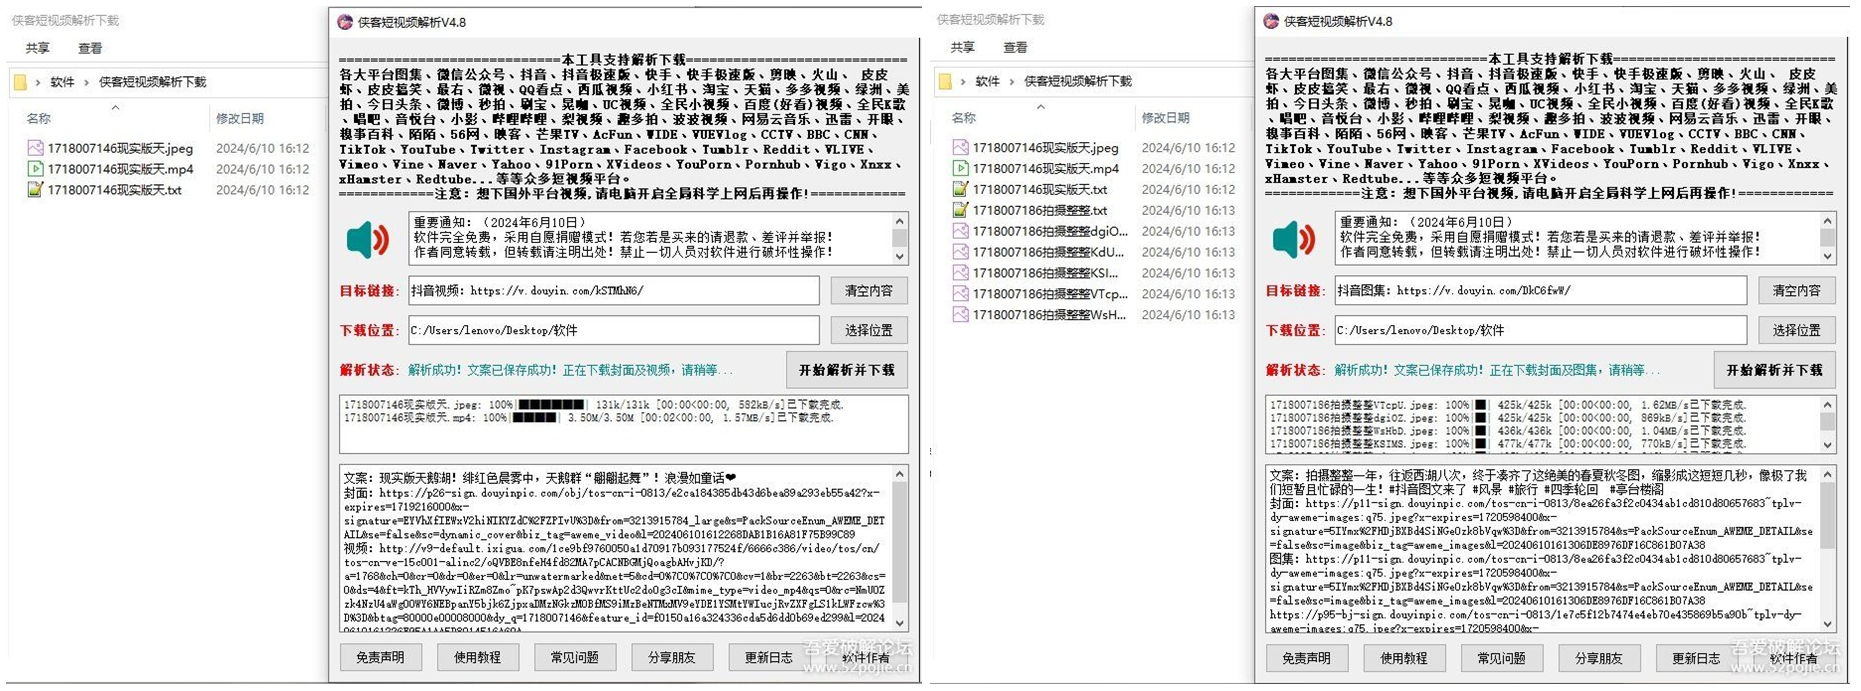Open 免责声明 in the 抖音视频 parser window
Viewport: 1861px width, 691px height.
380,657
